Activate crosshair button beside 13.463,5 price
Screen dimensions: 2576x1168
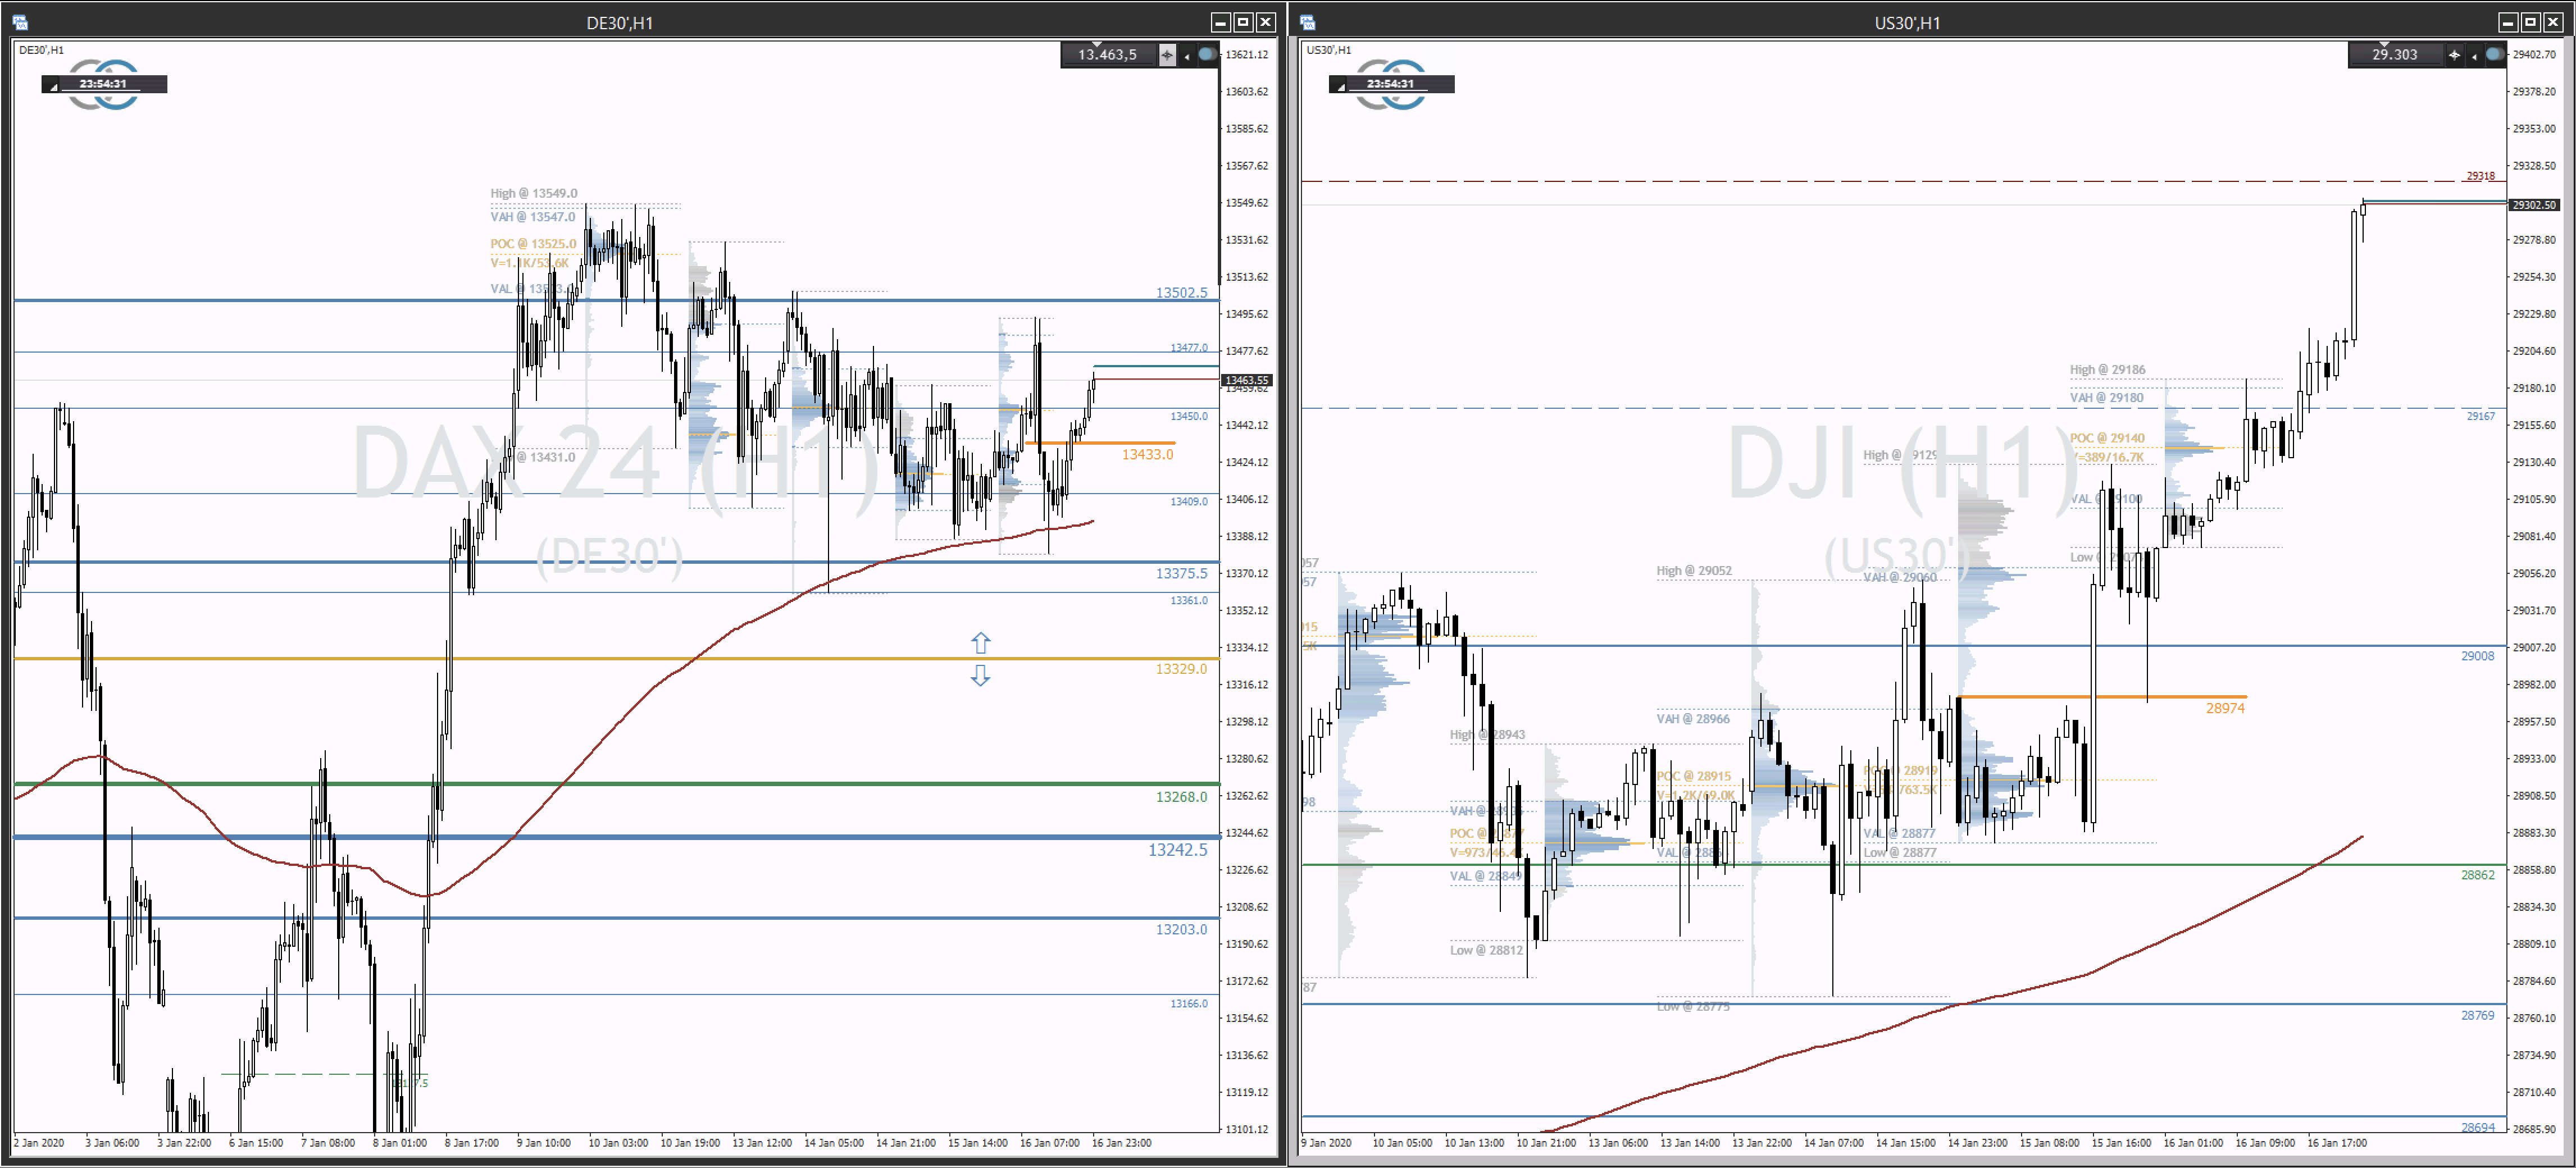pyautogui.click(x=1167, y=55)
